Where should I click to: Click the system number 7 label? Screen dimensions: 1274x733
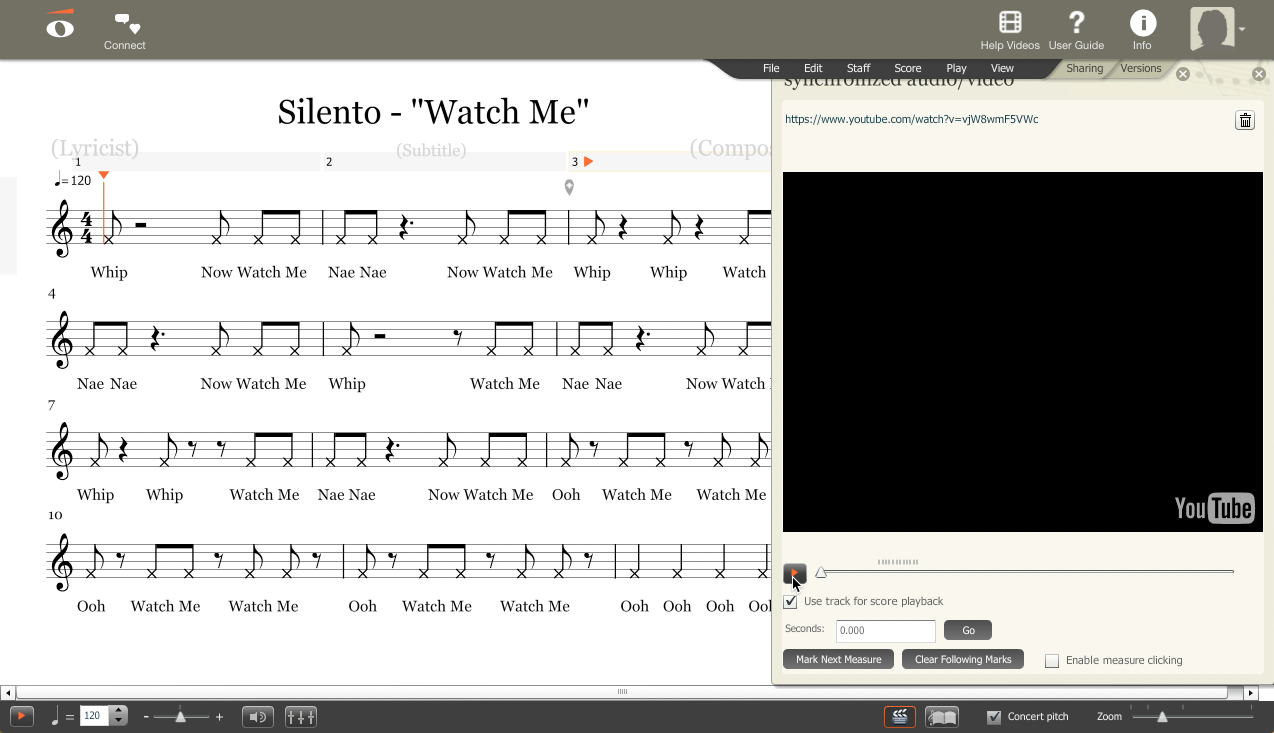click(x=51, y=405)
